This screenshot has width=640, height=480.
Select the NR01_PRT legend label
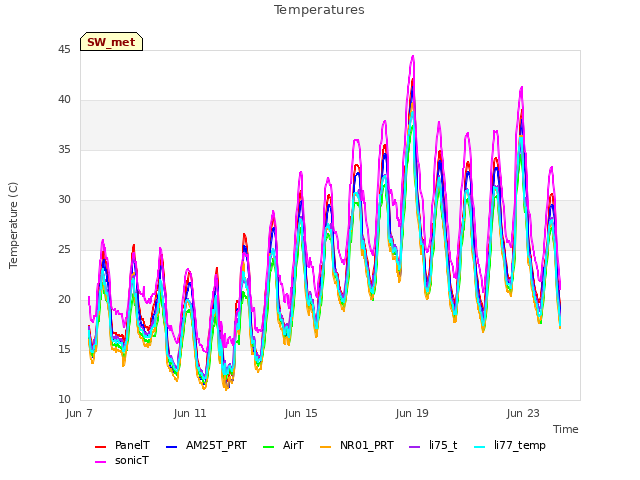click(x=367, y=445)
